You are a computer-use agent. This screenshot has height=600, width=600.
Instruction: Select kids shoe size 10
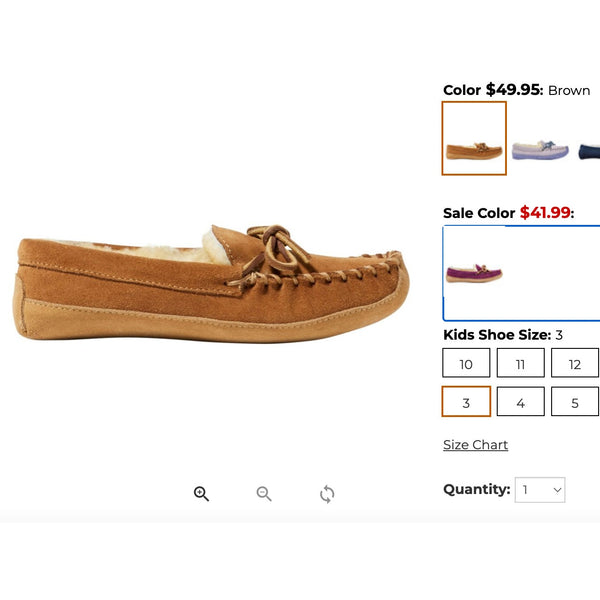point(466,363)
